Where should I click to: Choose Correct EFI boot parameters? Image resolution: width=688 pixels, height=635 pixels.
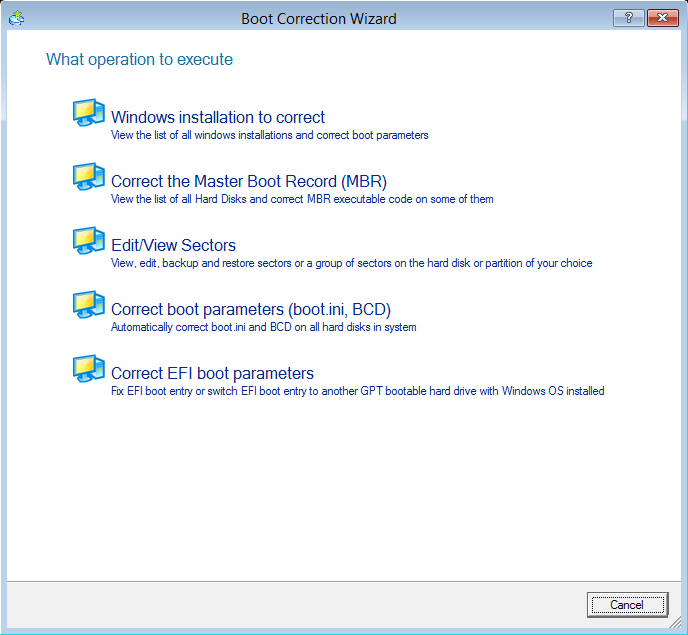point(212,373)
